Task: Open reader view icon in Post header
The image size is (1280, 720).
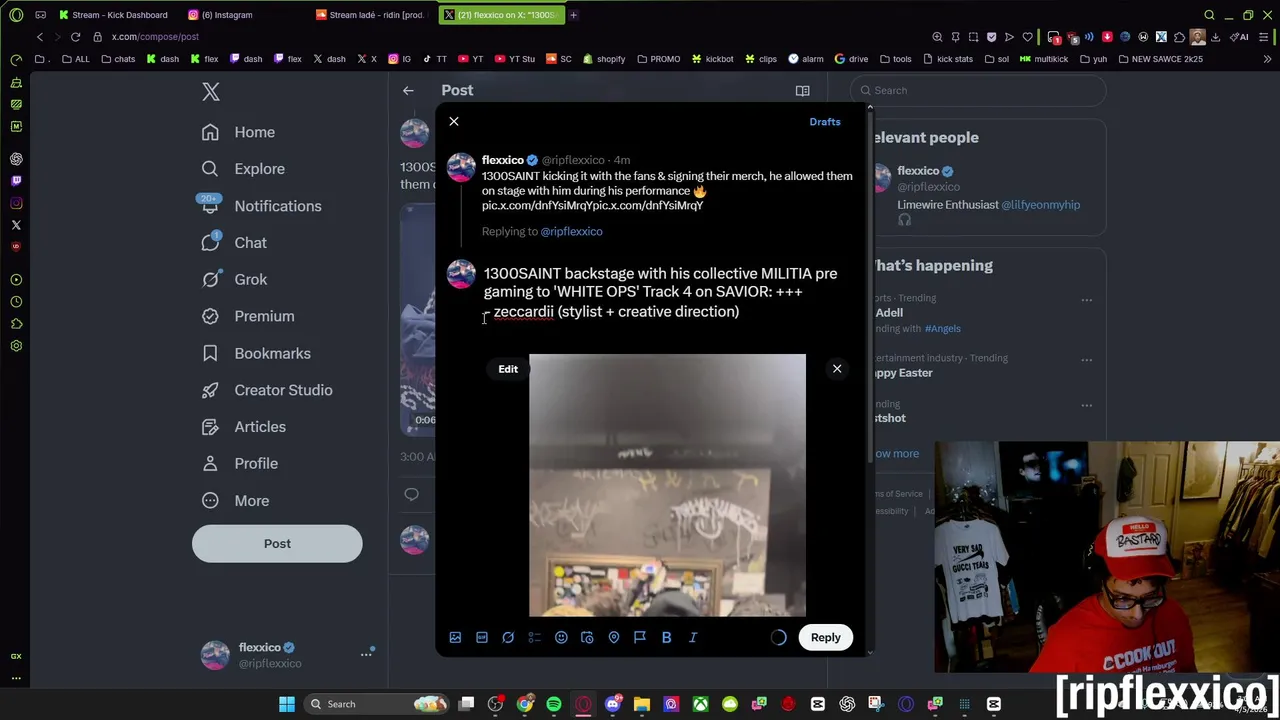Action: click(x=802, y=91)
